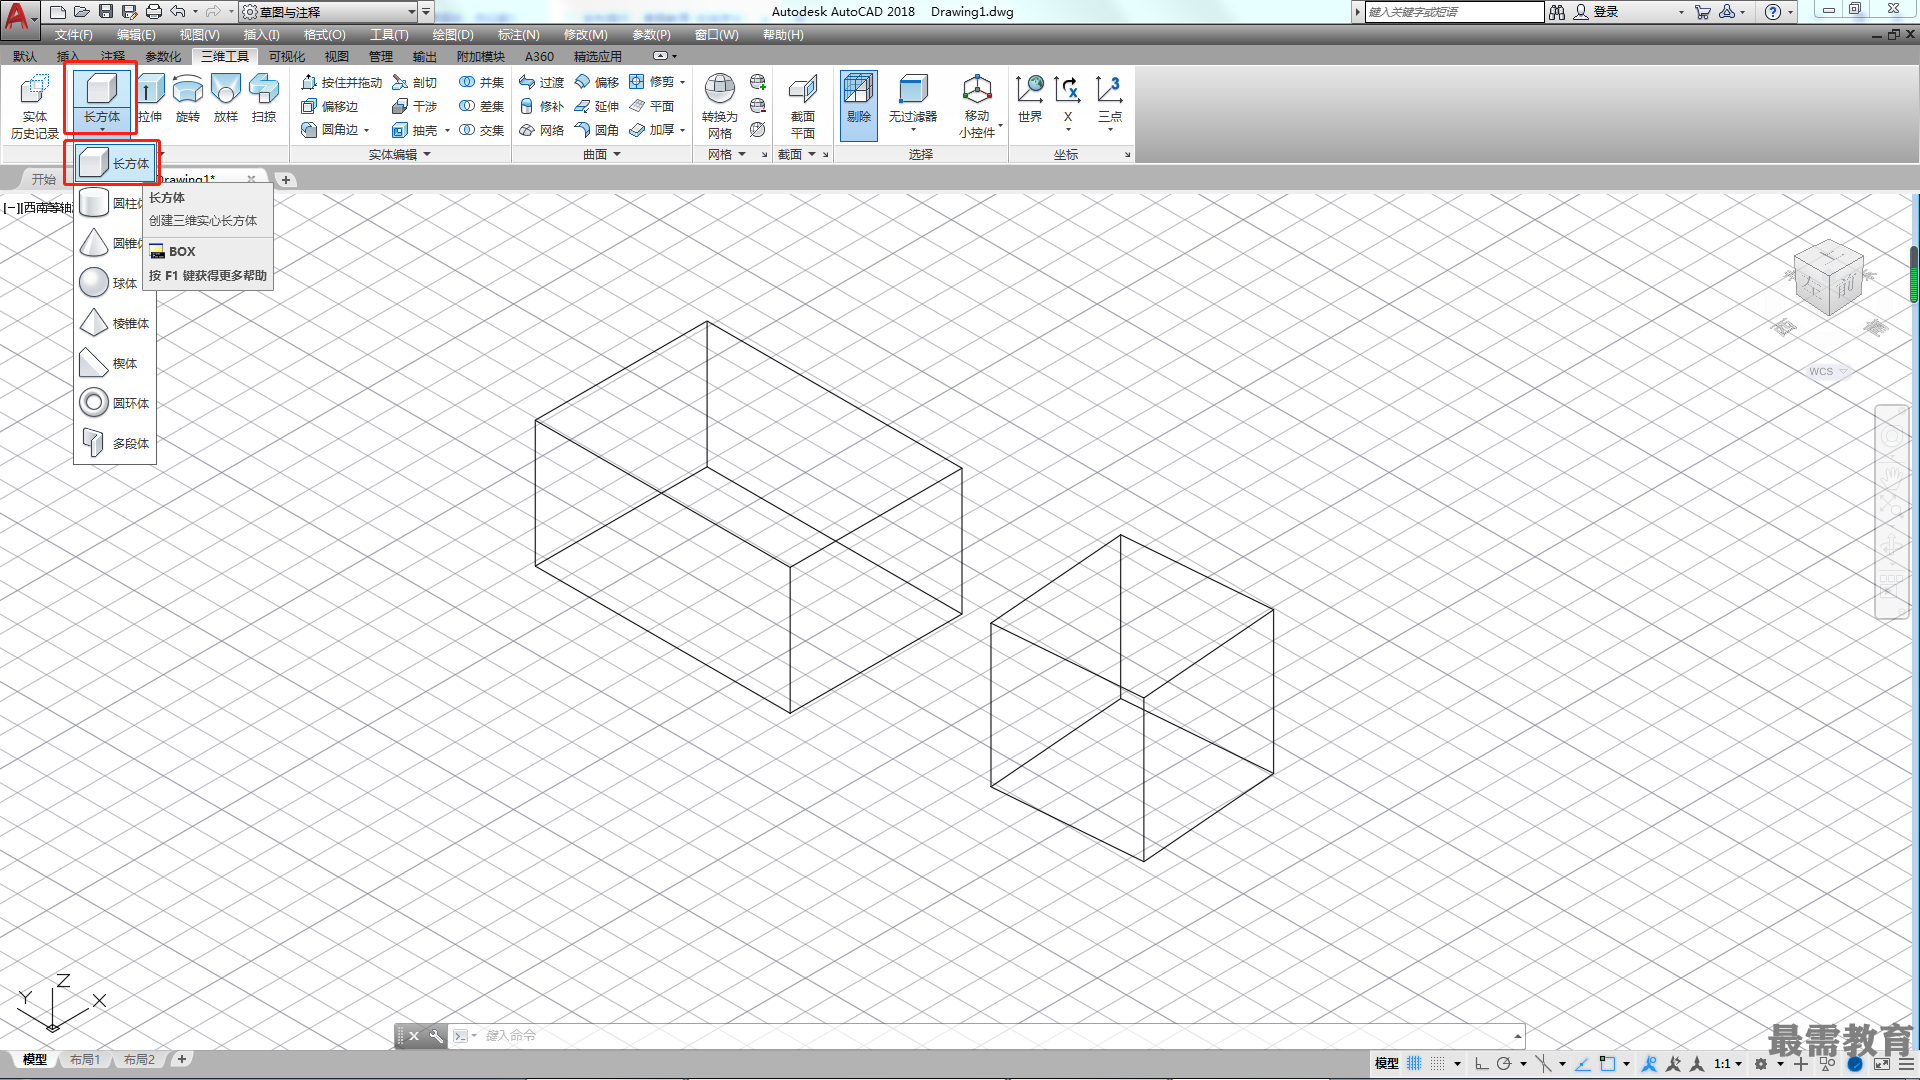
Task: Click the plot/print icon in quick access toolbar
Action: click(153, 12)
